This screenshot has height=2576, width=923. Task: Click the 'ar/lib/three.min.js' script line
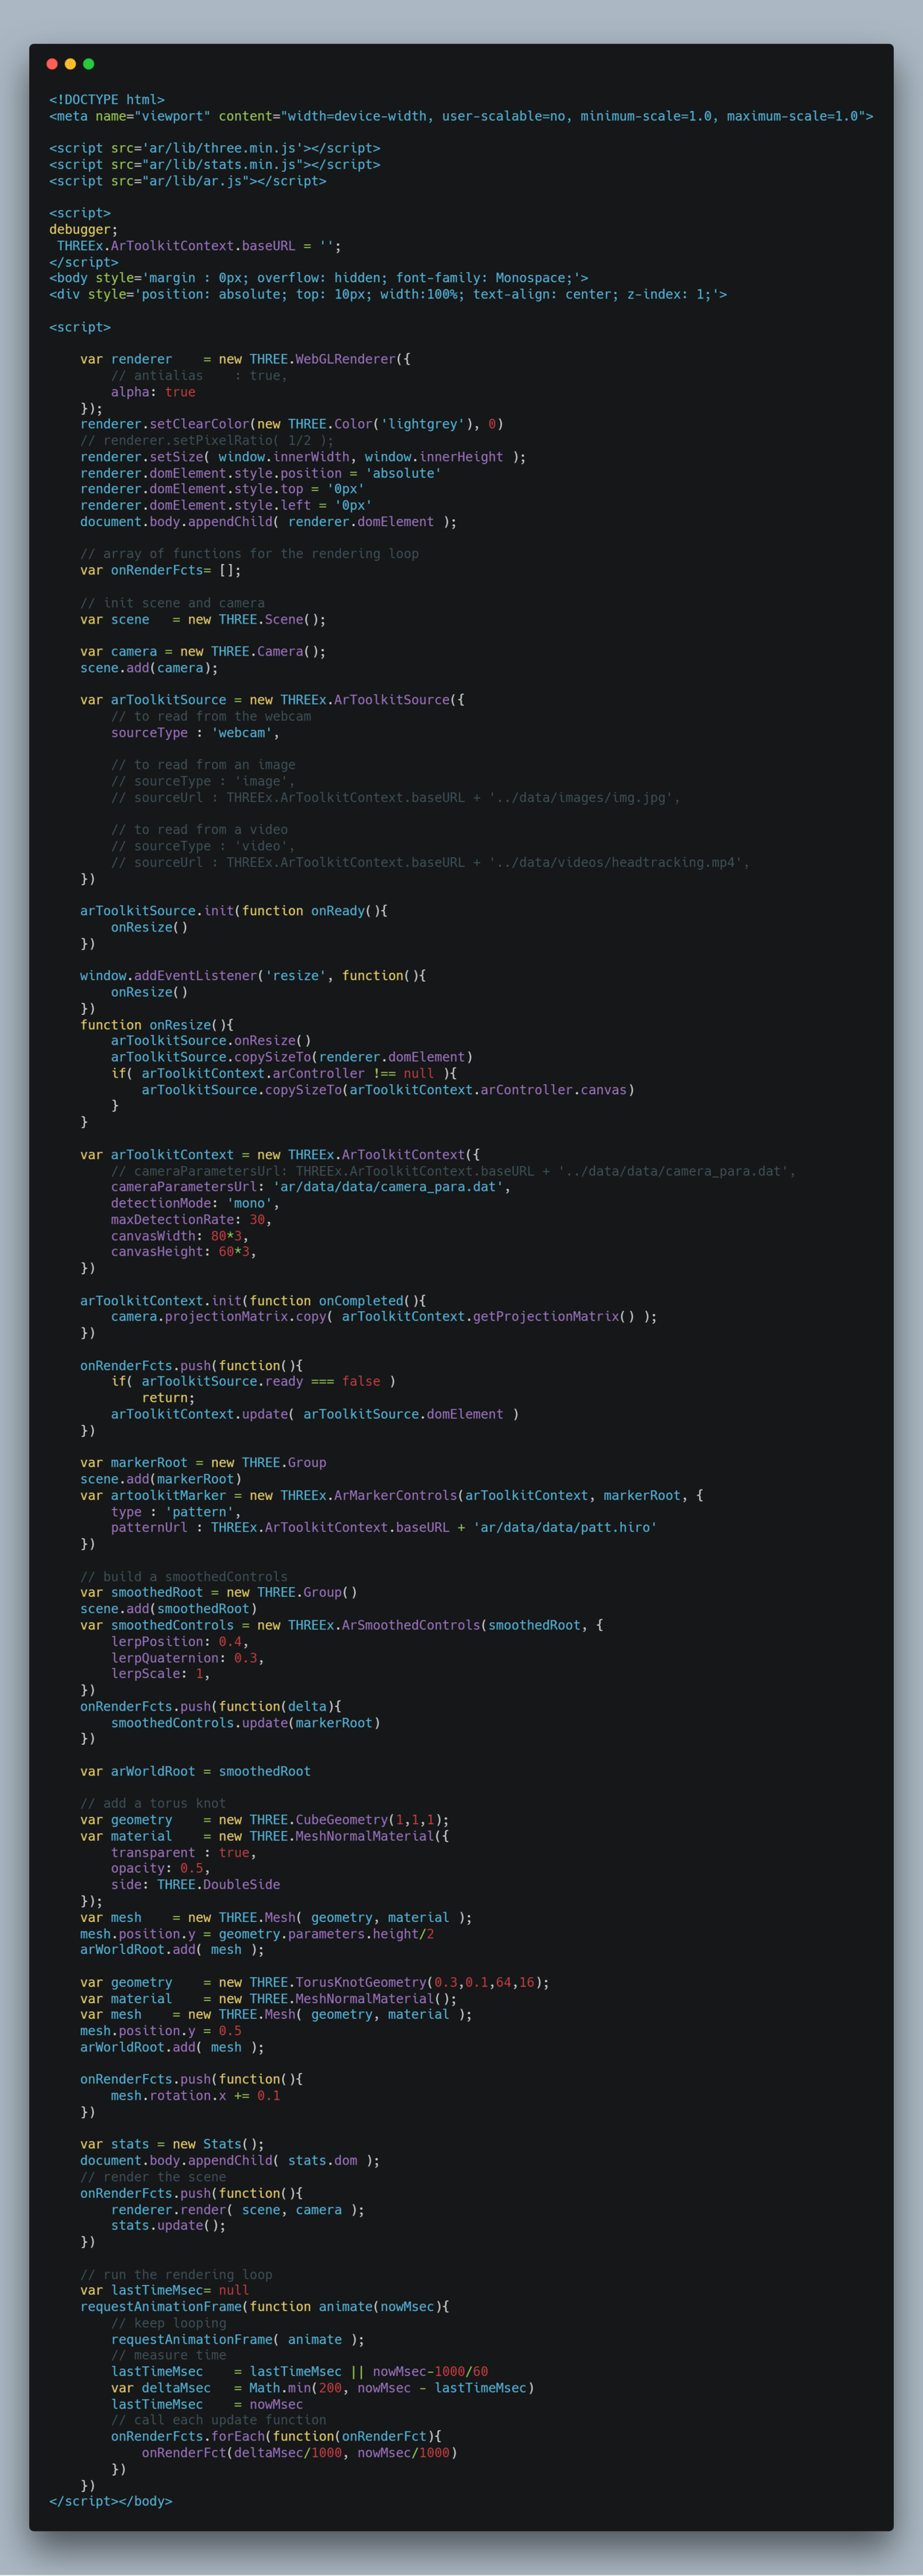pos(215,148)
